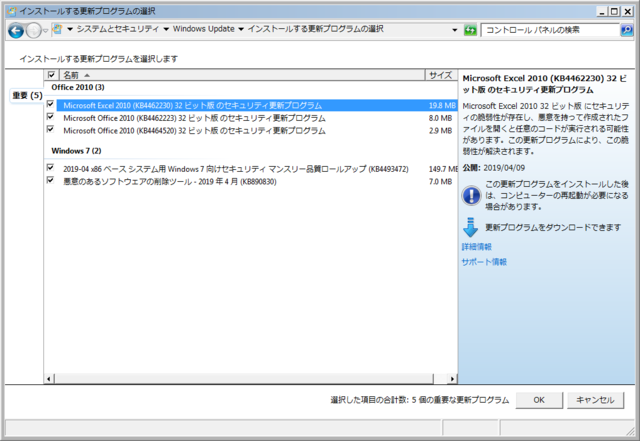This screenshot has height=441, width=640.
Task: Click the blue restart-required info icon
Action: (471, 195)
